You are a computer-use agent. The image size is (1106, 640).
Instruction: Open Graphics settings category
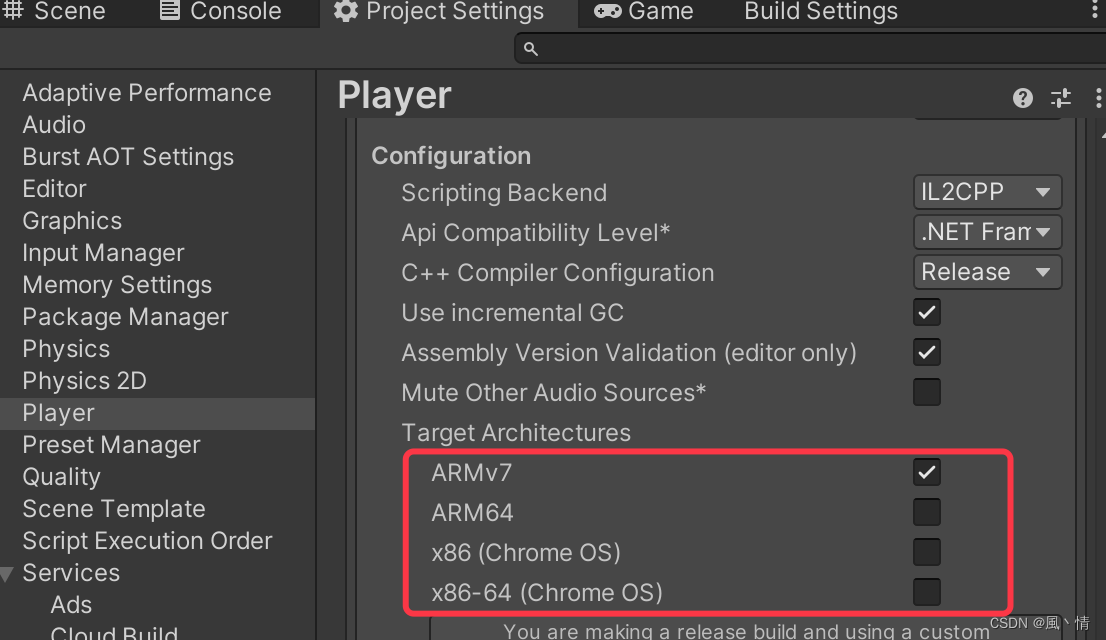pyautogui.click(x=72, y=221)
